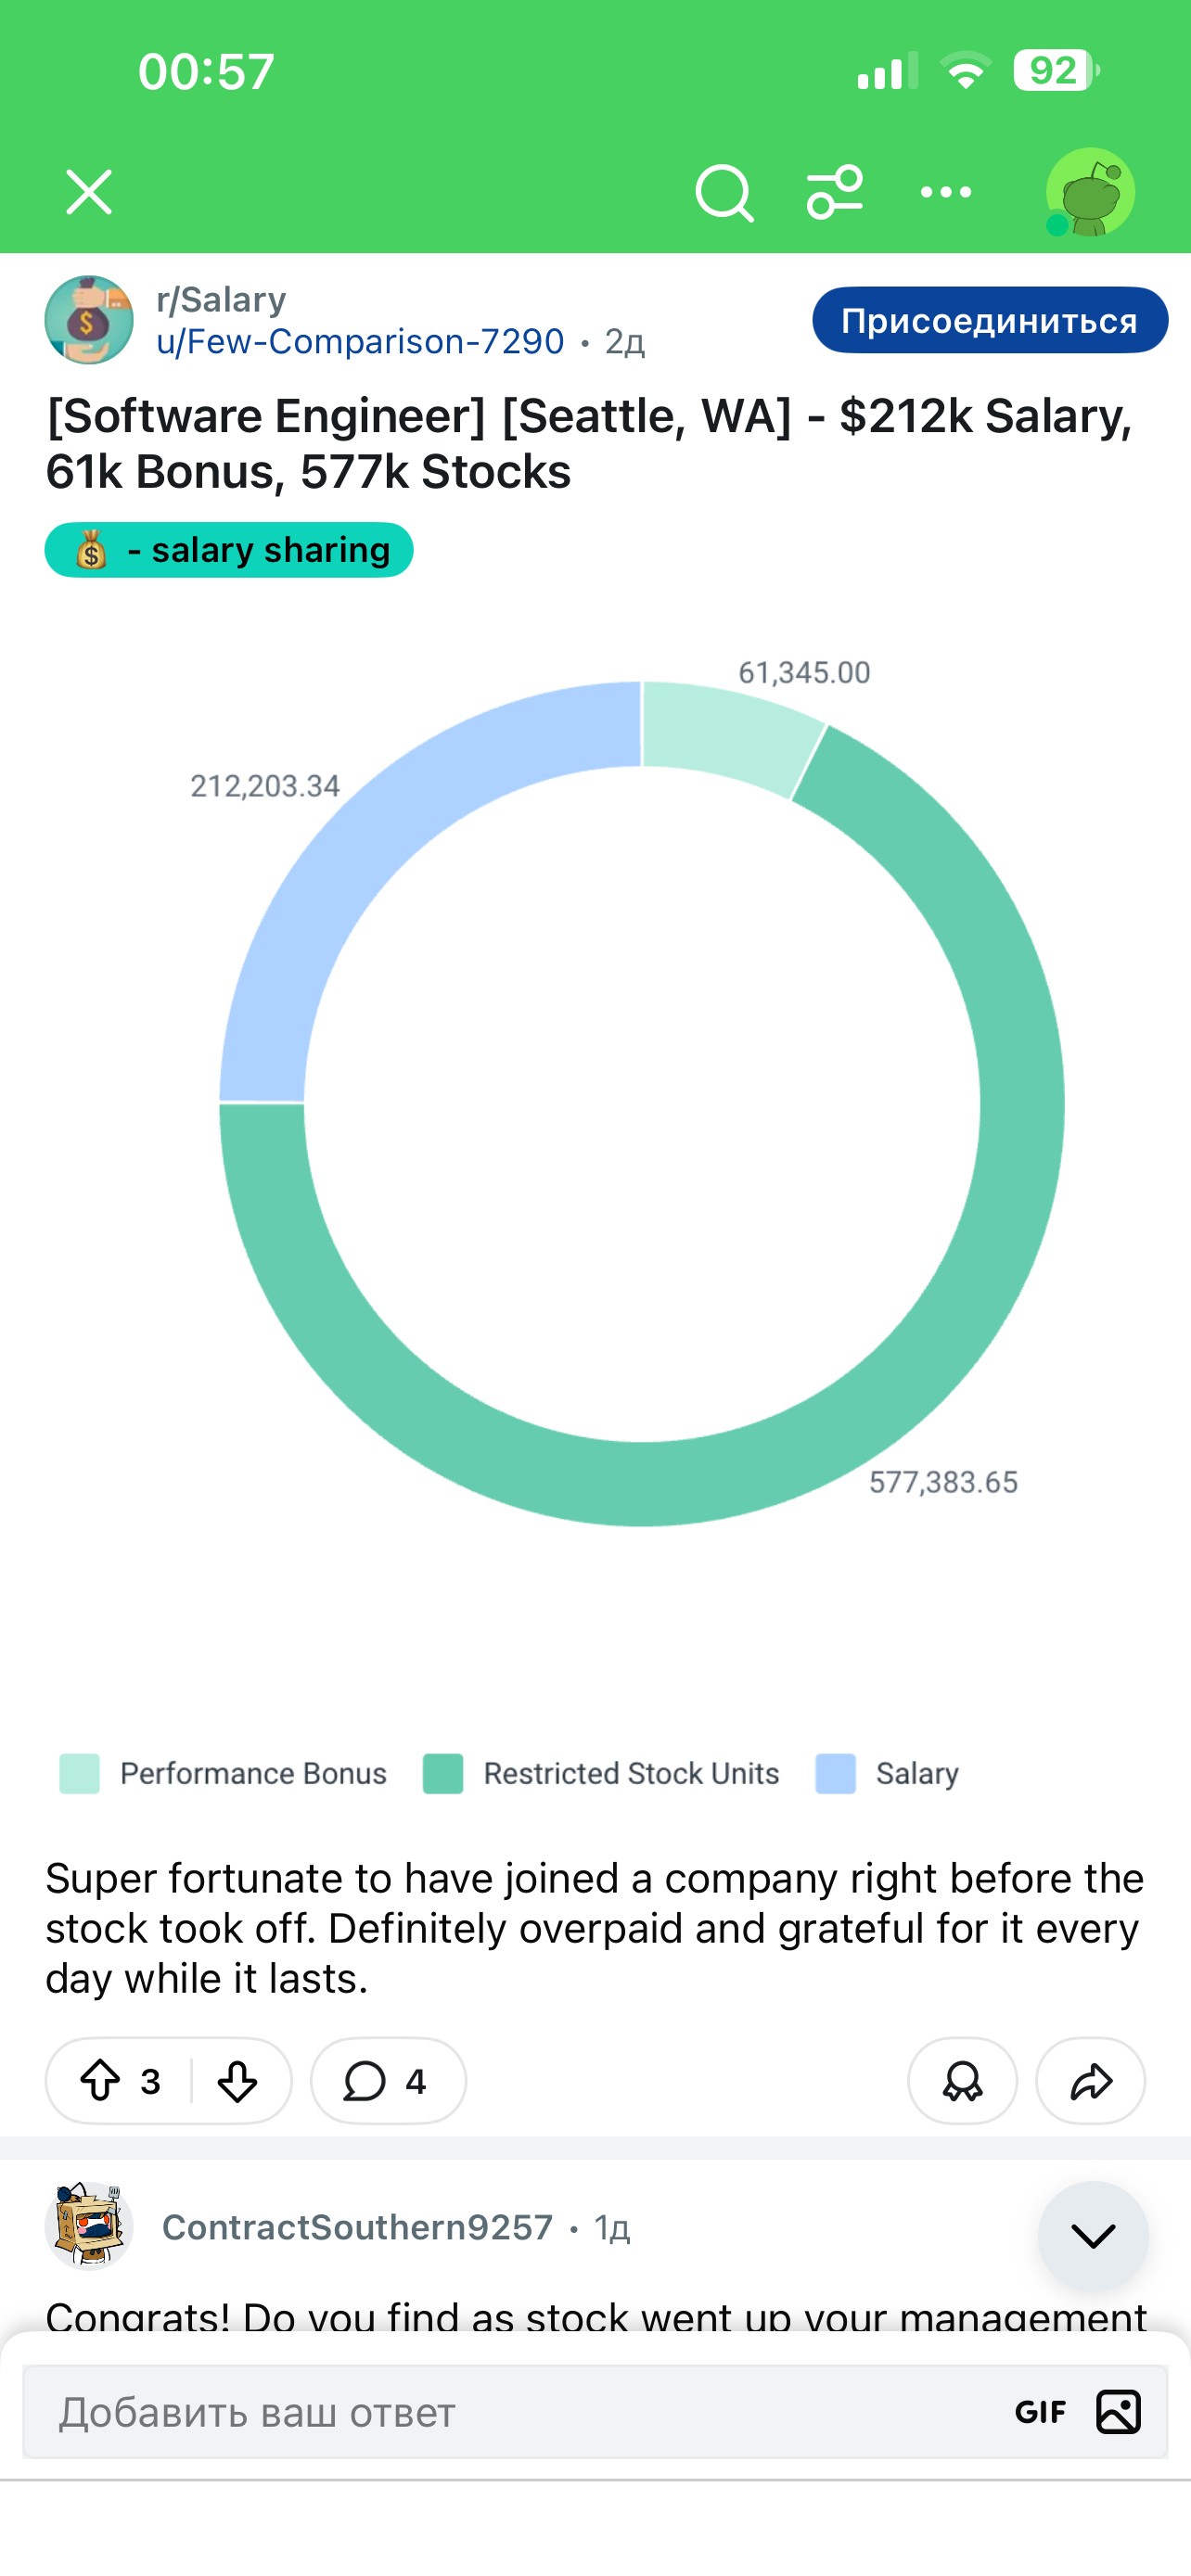Viewport: 1191px width, 2576px height.
Task: Upvote the post
Action: 100,2081
